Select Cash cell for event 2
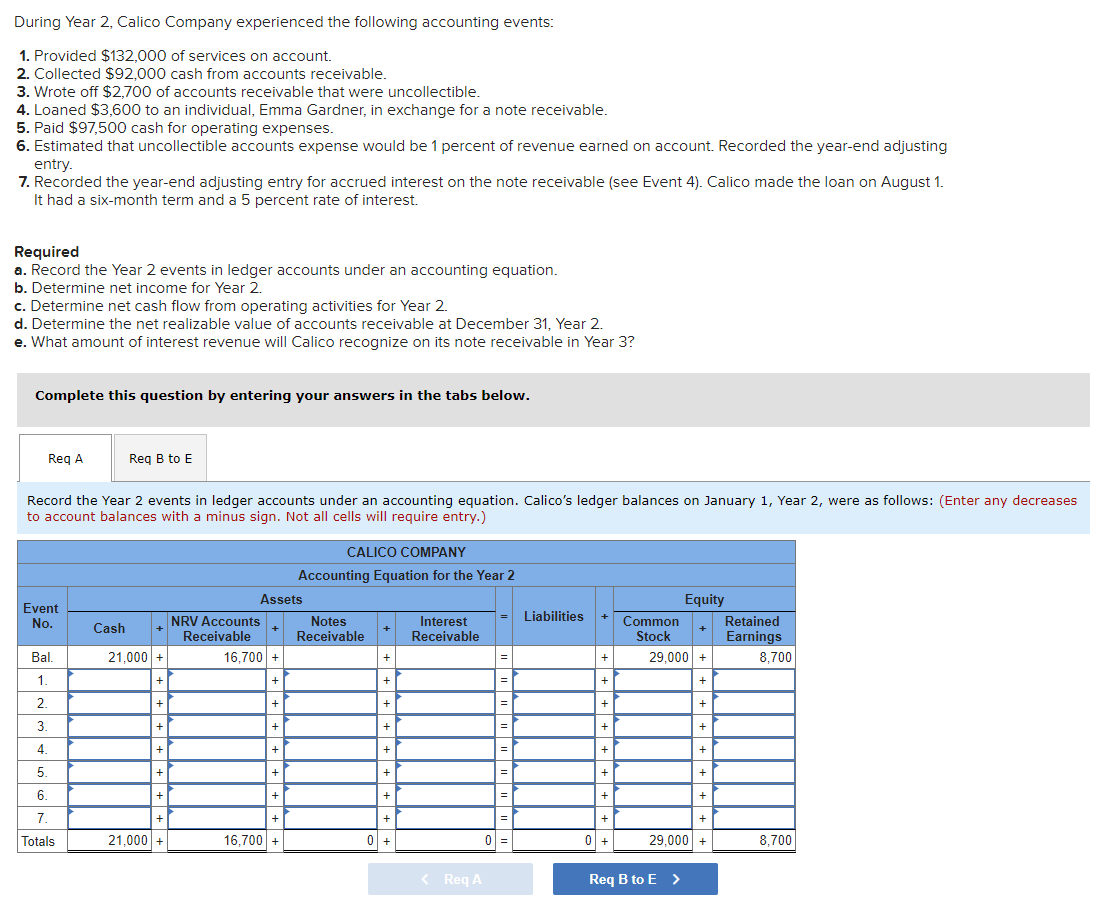The width and height of the screenshot is (1114, 906). click(110, 703)
